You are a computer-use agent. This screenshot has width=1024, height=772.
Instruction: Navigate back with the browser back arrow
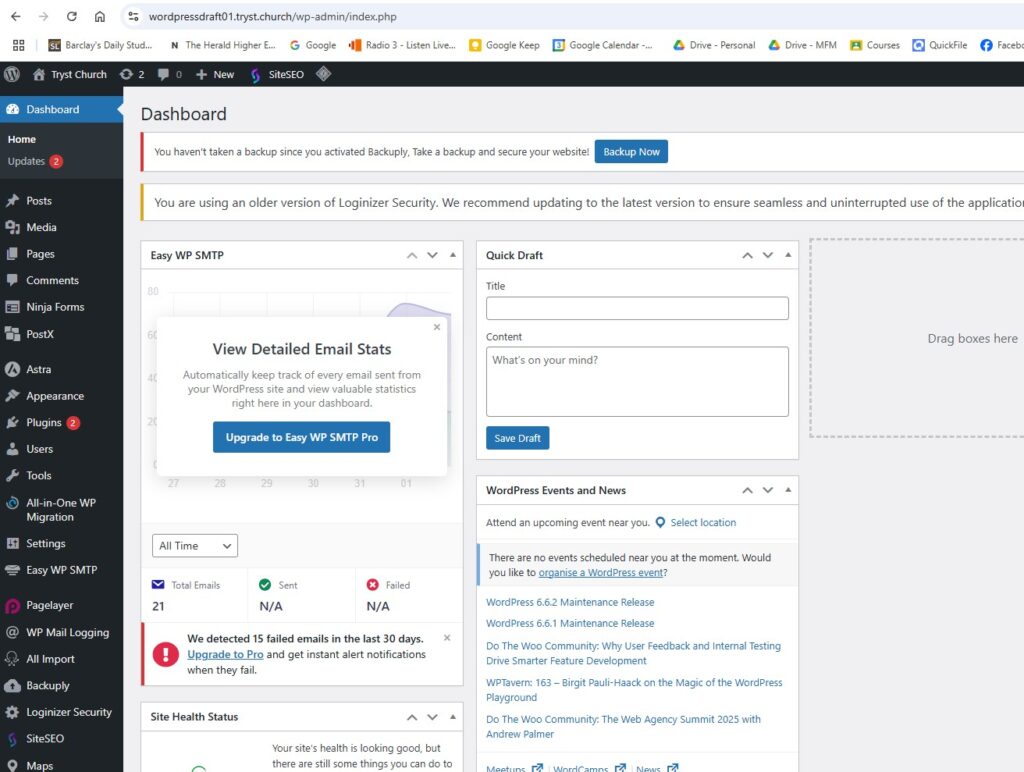pyautogui.click(x=16, y=16)
